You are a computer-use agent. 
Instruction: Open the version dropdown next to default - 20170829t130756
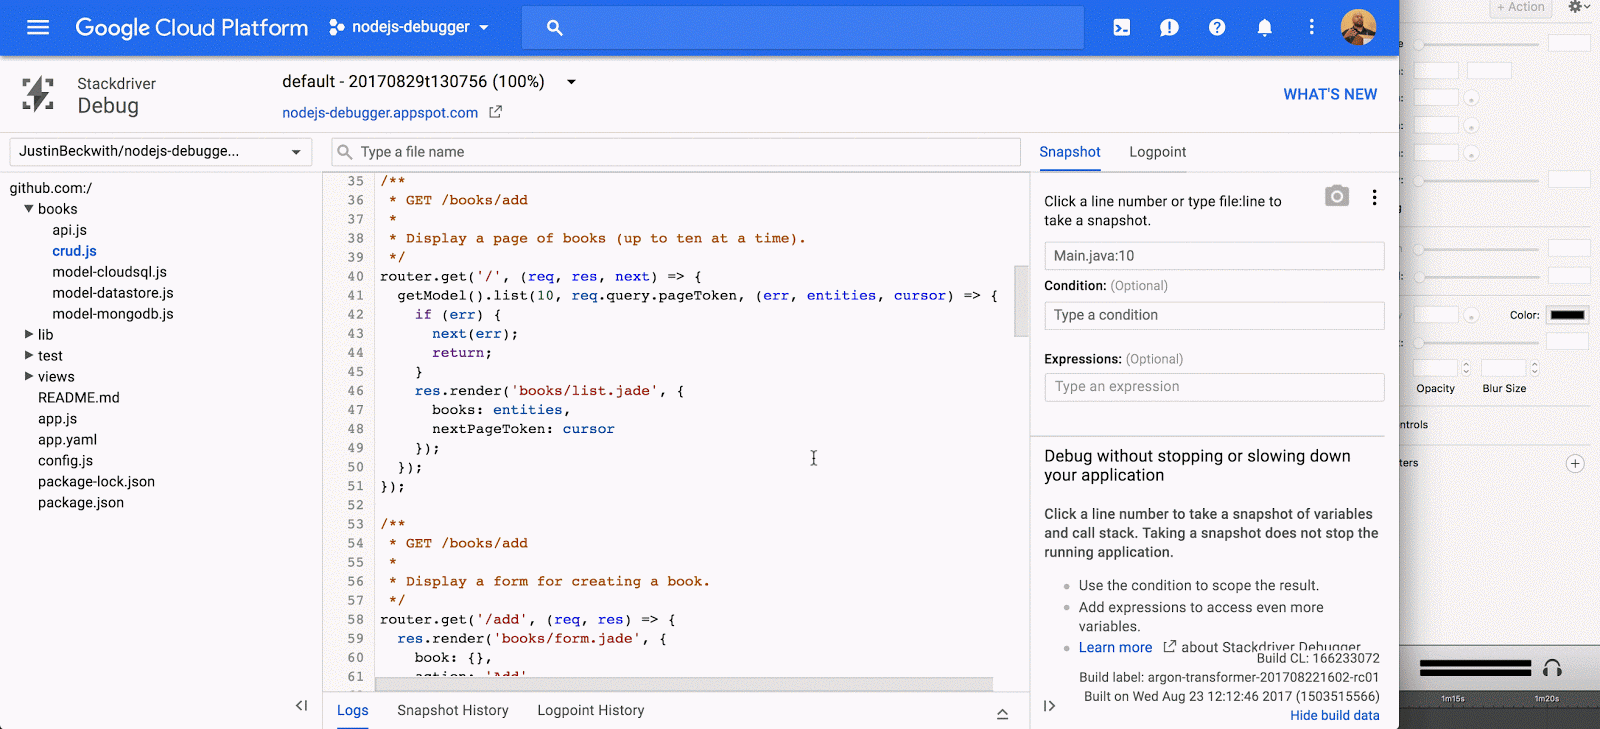click(571, 82)
